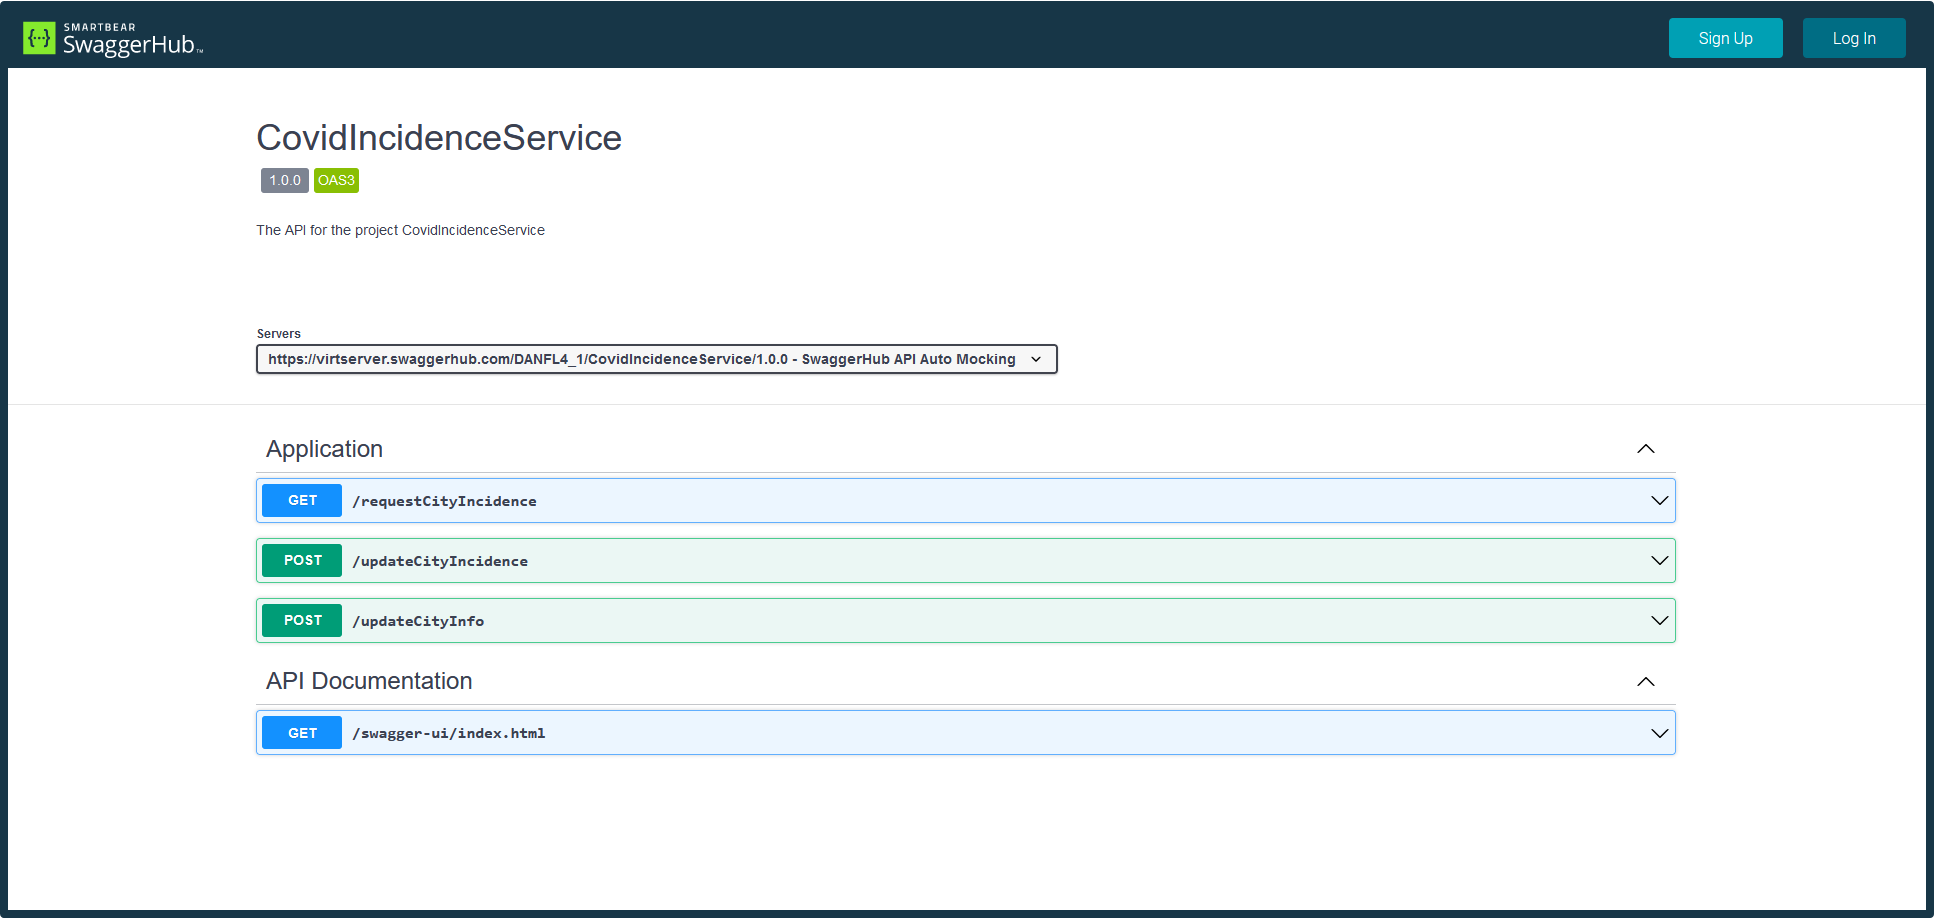Click the /updateCityIncidence path text

coord(440,561)
